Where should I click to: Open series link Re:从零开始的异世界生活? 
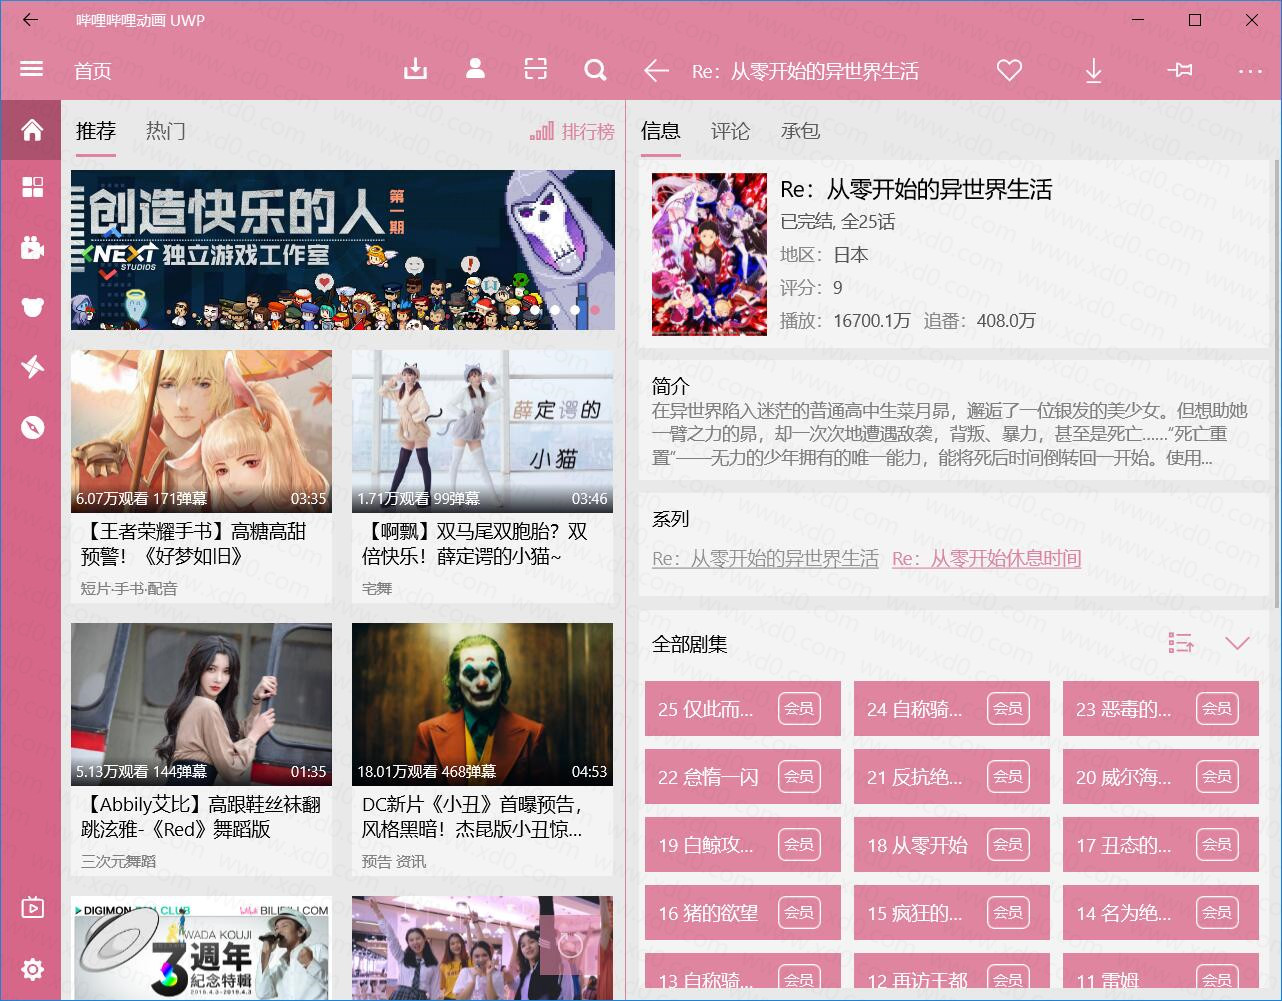tap(765, 559)
